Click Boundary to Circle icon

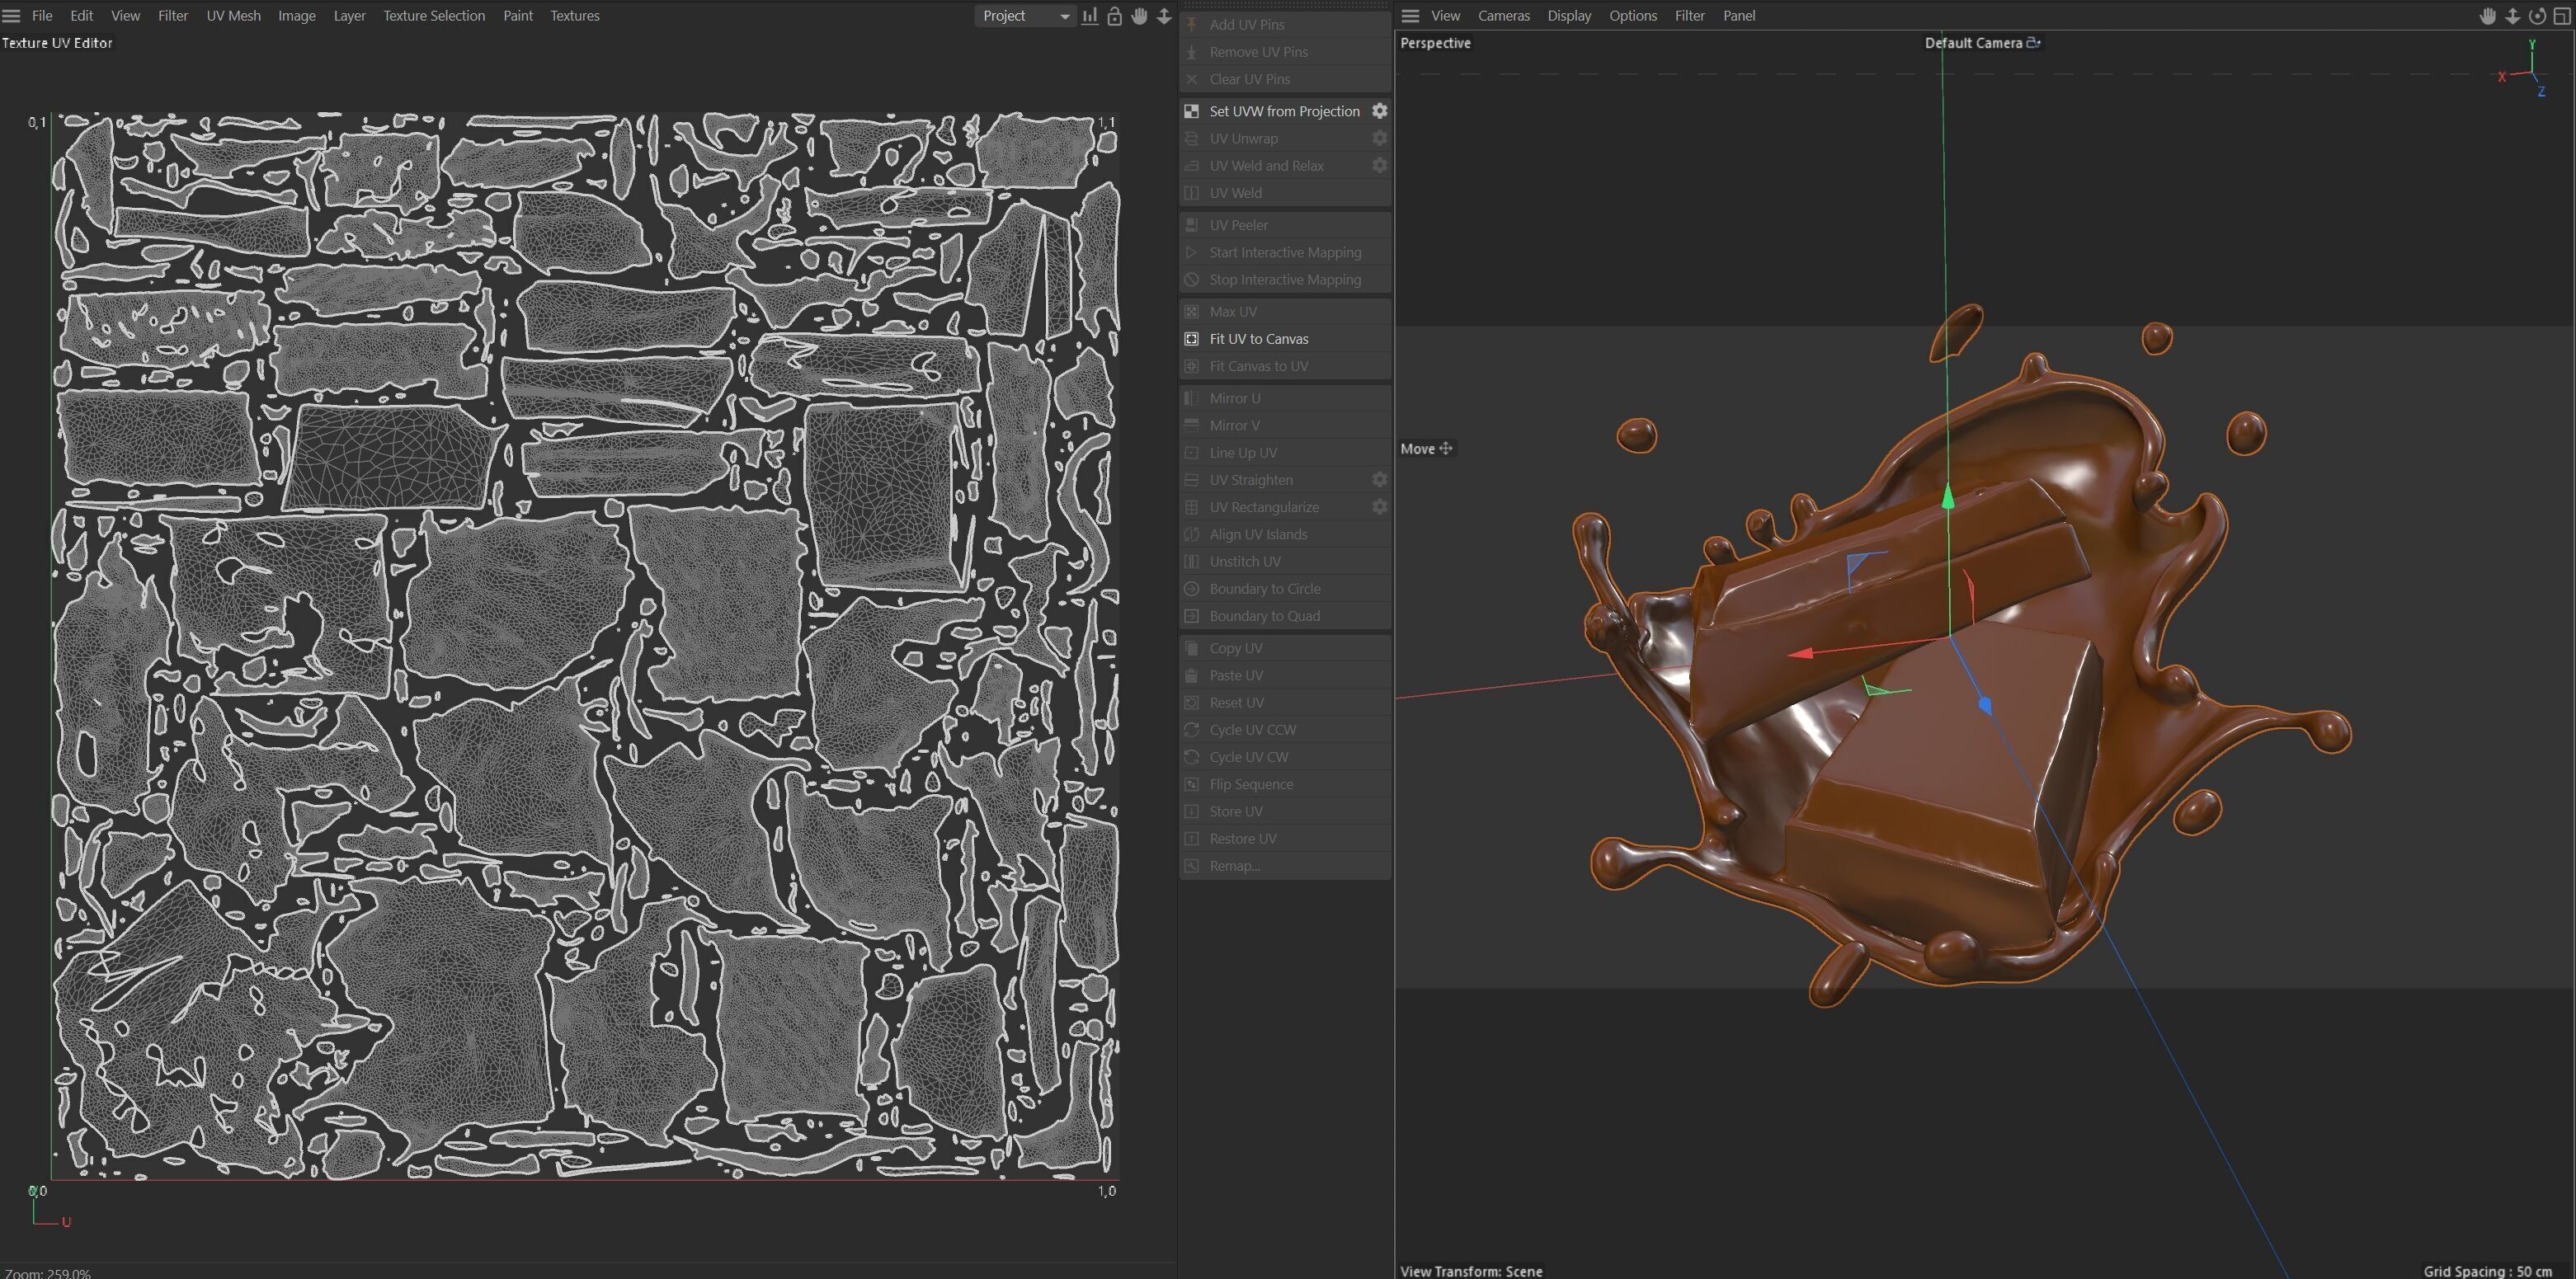pyautogui.click(x=1191, y=589)
